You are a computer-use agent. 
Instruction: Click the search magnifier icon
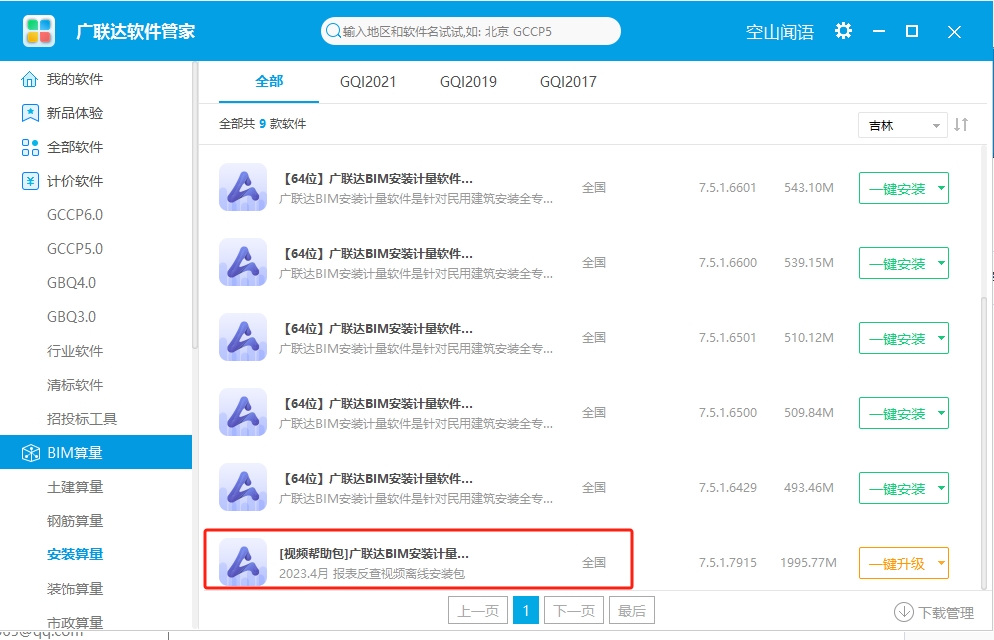(333, 30)
